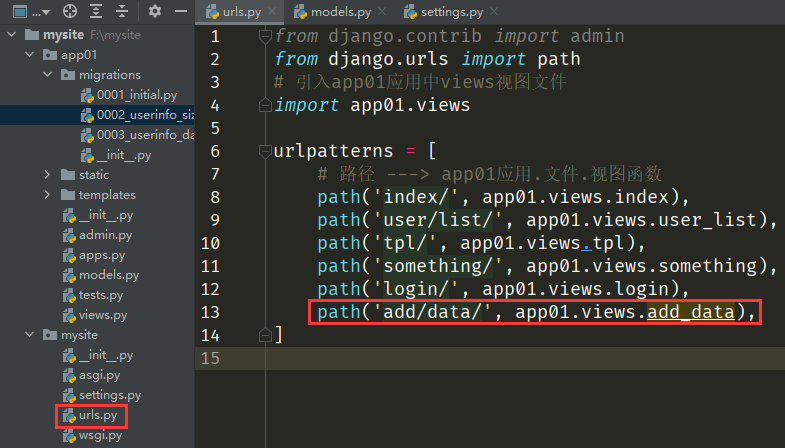Collapse the mysite root project folder
The height and width of the screenshot is (448, 785).
[x=12, y=35]
